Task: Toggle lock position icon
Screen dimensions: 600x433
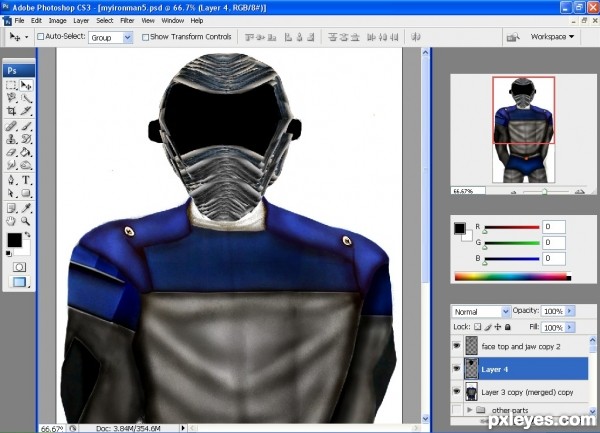Action: (x=498, y=327)
